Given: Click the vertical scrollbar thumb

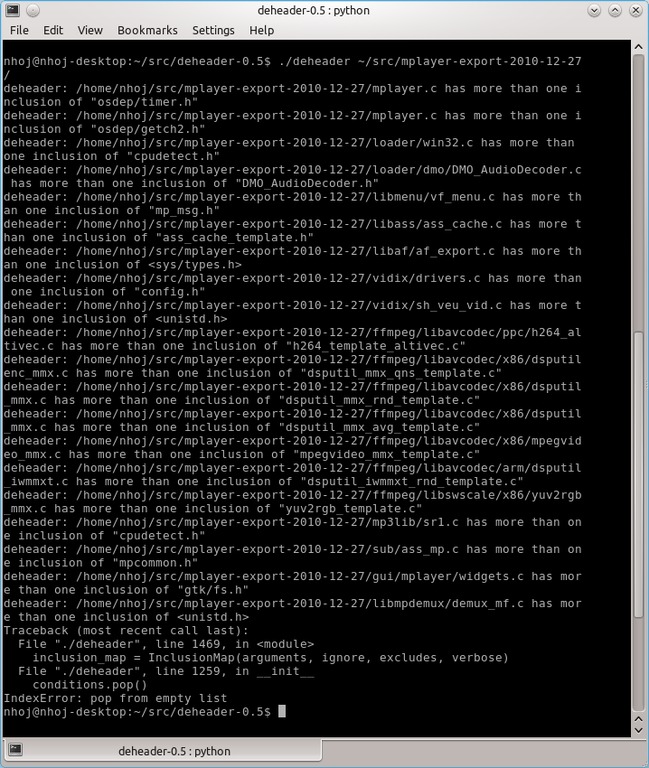Looking at the screenshot, I should pyautogui.click(x=638, y=475).
